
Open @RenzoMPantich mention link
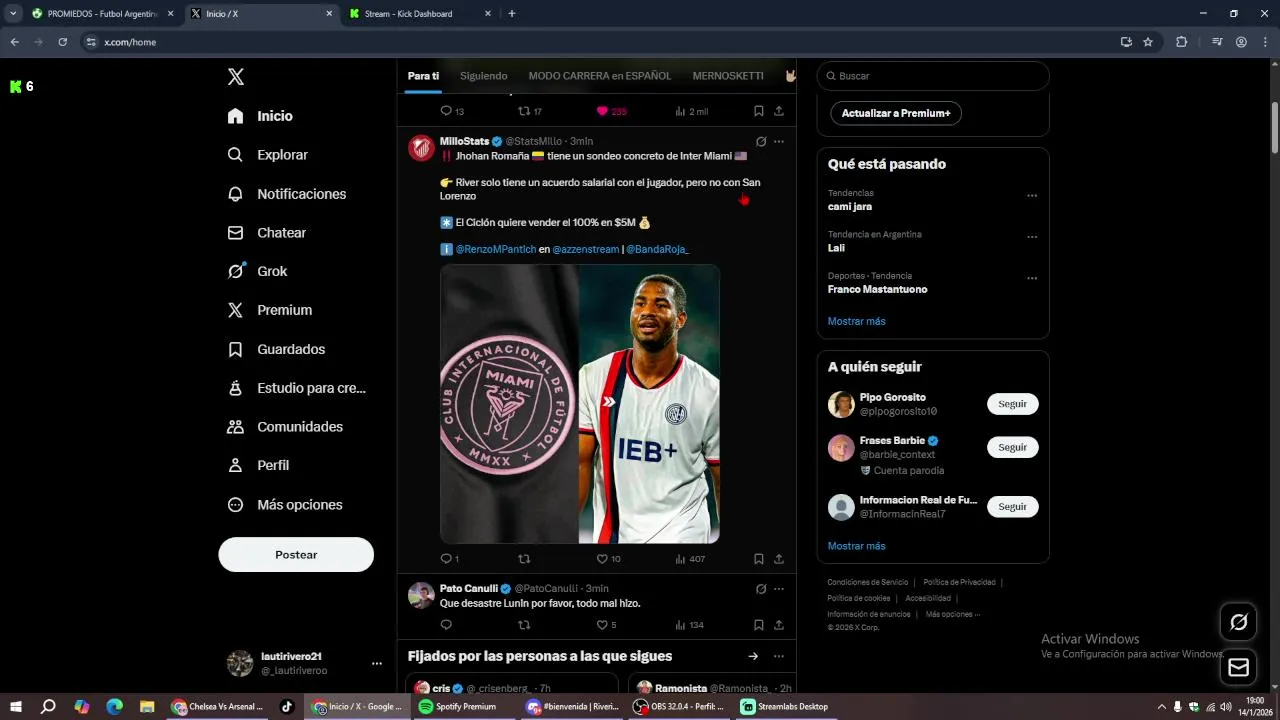(x=496, y=249)
